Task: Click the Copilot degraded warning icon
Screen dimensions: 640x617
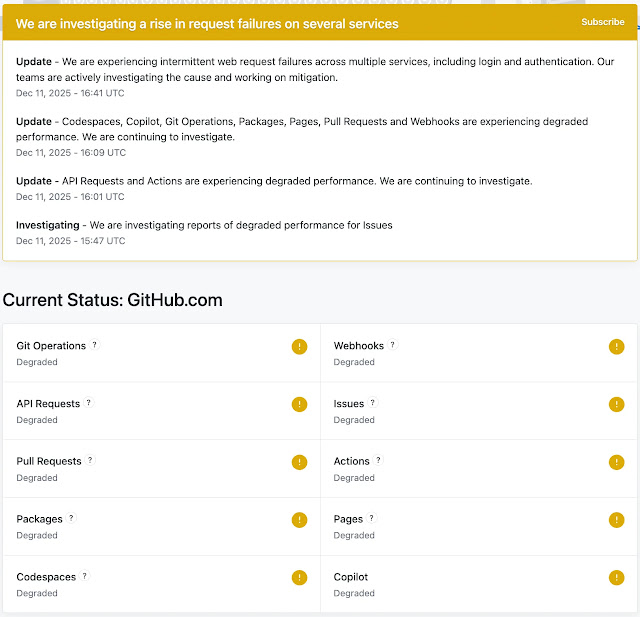Action: pyautogui.click(x=616, y=578)
